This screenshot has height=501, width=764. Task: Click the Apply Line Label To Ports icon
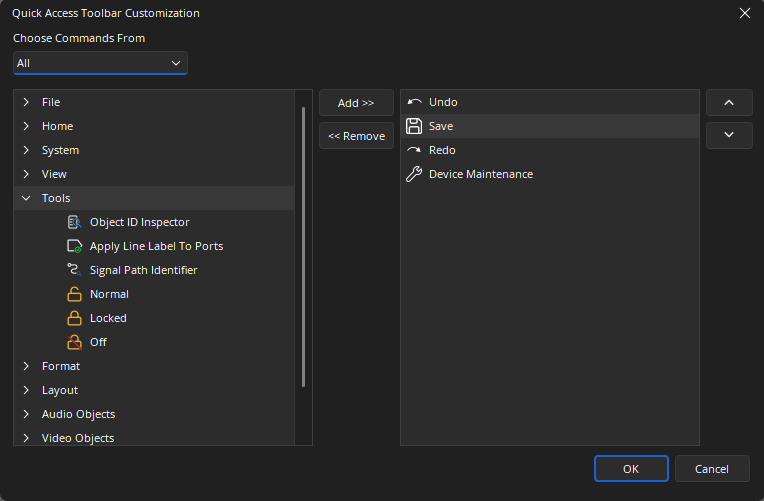(x=73, y=246)
